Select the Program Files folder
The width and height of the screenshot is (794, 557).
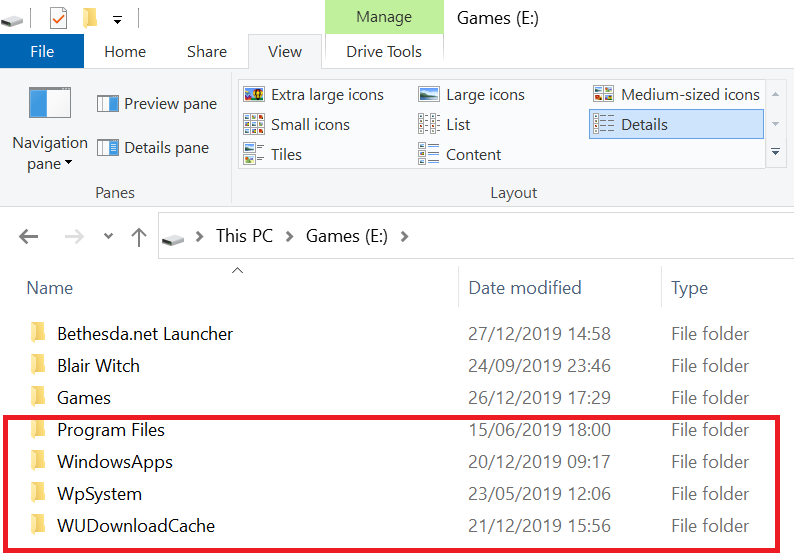pyautogui.click(x=111, y=430)
